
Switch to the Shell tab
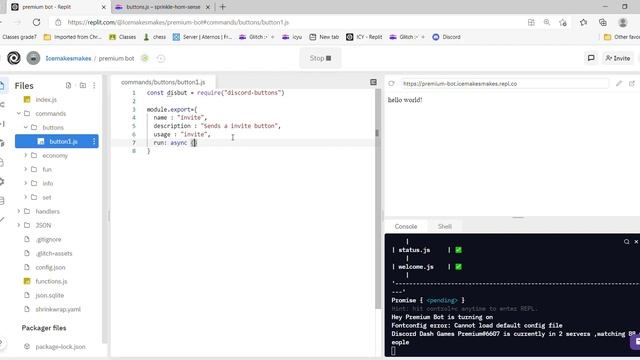pyautogui.click(x=444, y=227)
